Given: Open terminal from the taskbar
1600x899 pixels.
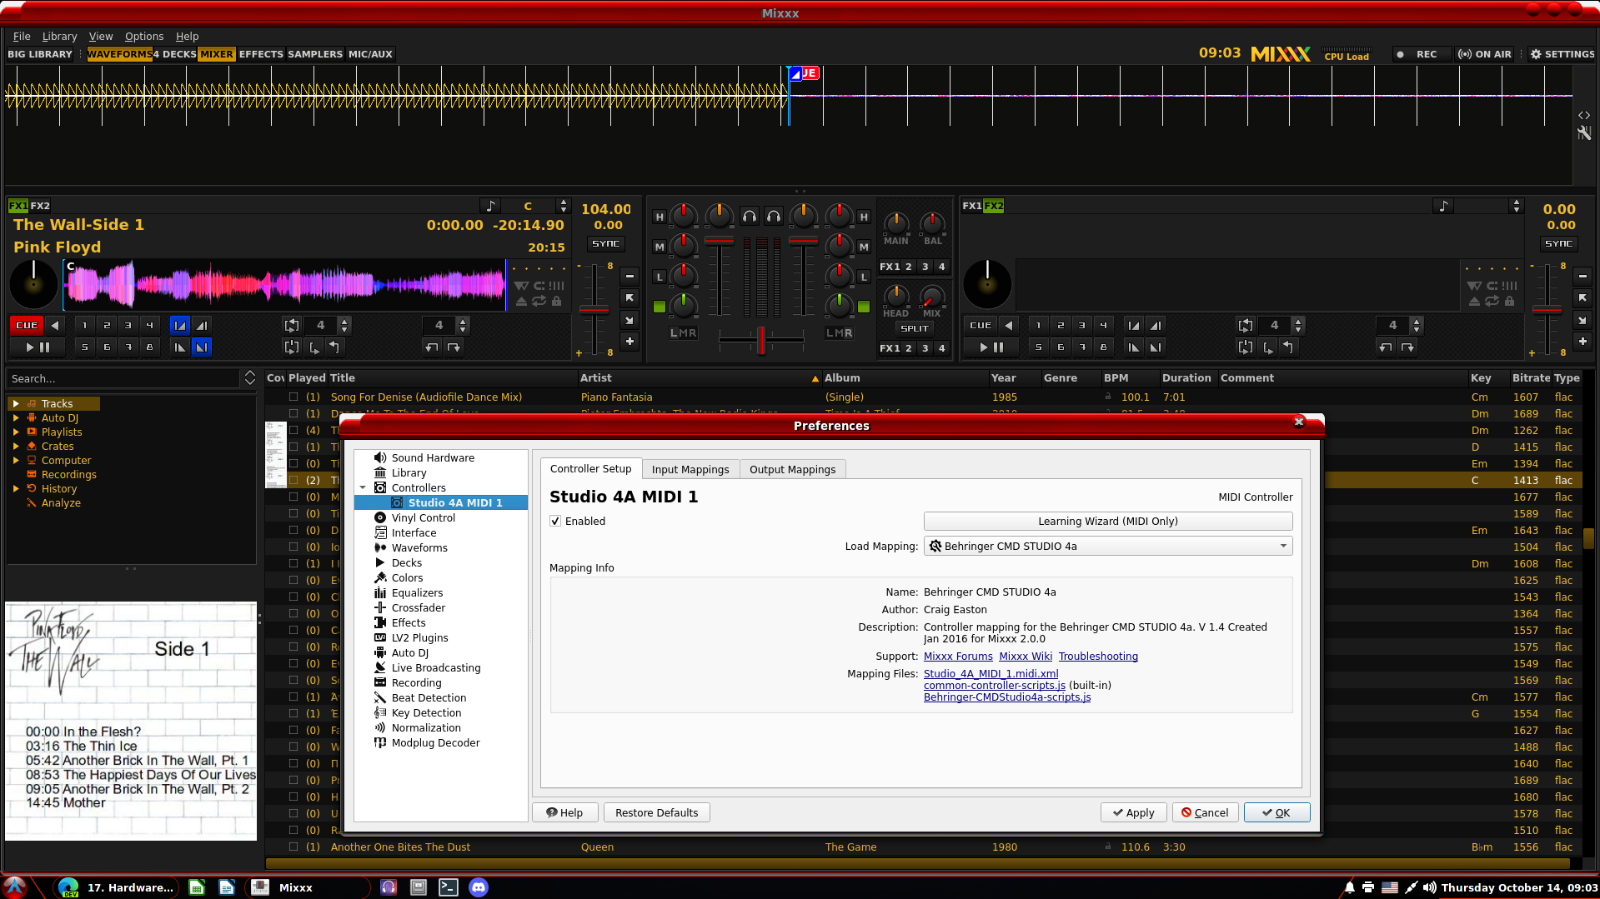Looking at the screenshot, I should pyautogui.click(x=448, y=887).
